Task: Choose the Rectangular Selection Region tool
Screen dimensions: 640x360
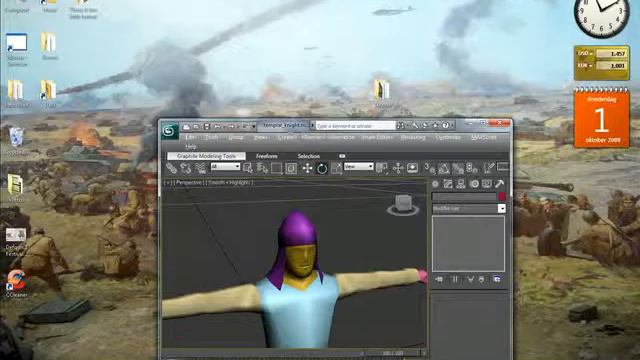Action: pos(276,168)
